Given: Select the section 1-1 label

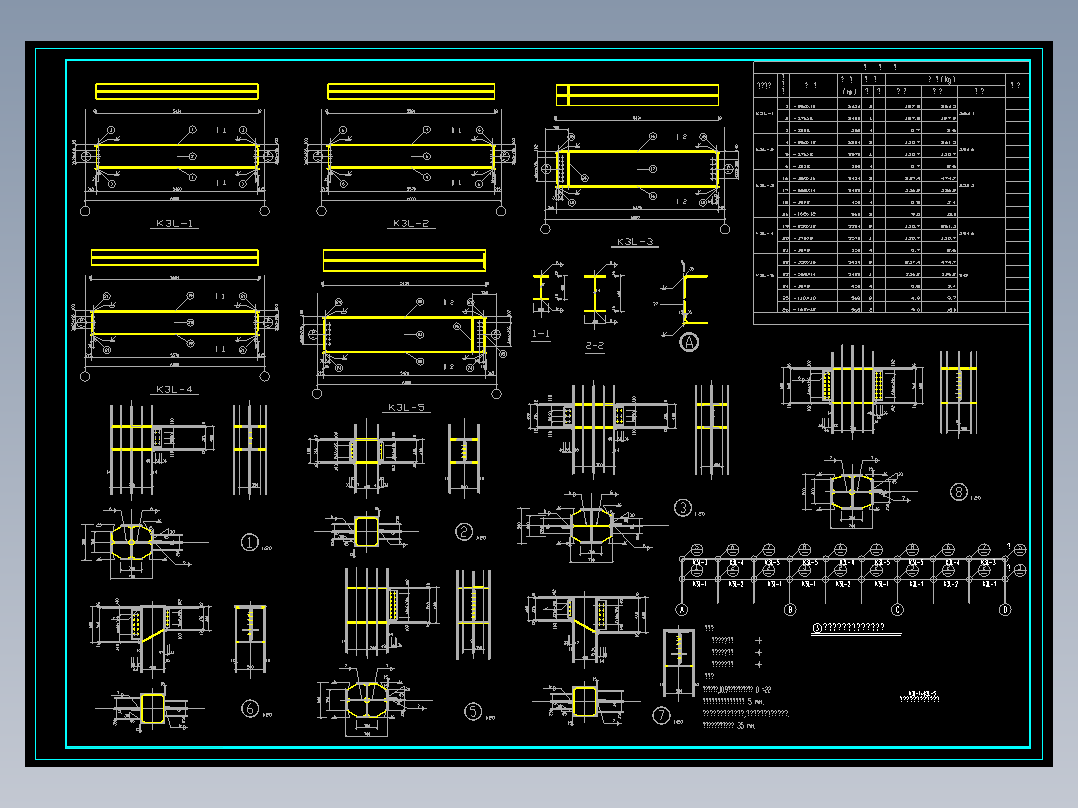Looking at the screenshot, I should 541,334.
